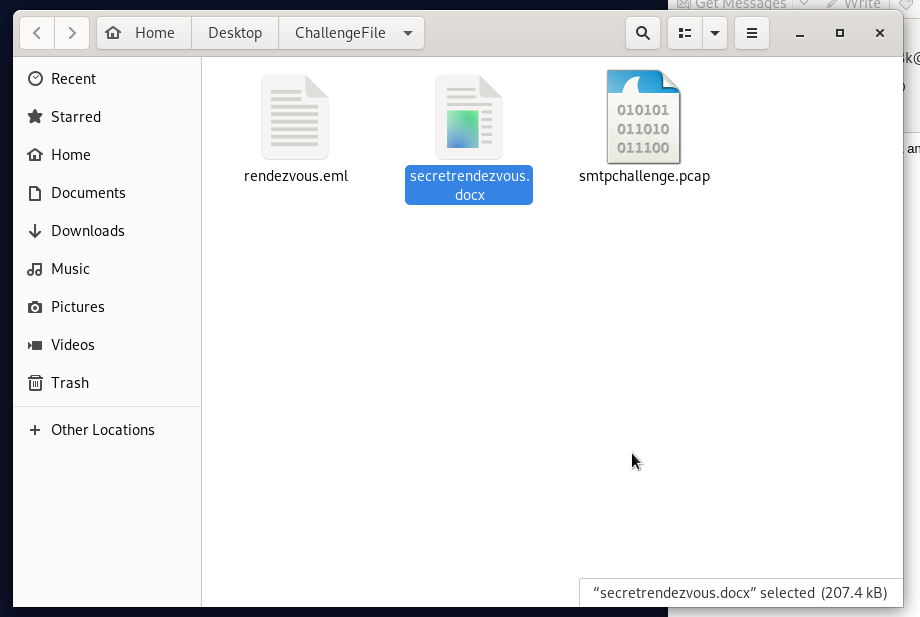Toggle list view layout button
This screenshot has width=920, height=617.
[x=685, y=33]
